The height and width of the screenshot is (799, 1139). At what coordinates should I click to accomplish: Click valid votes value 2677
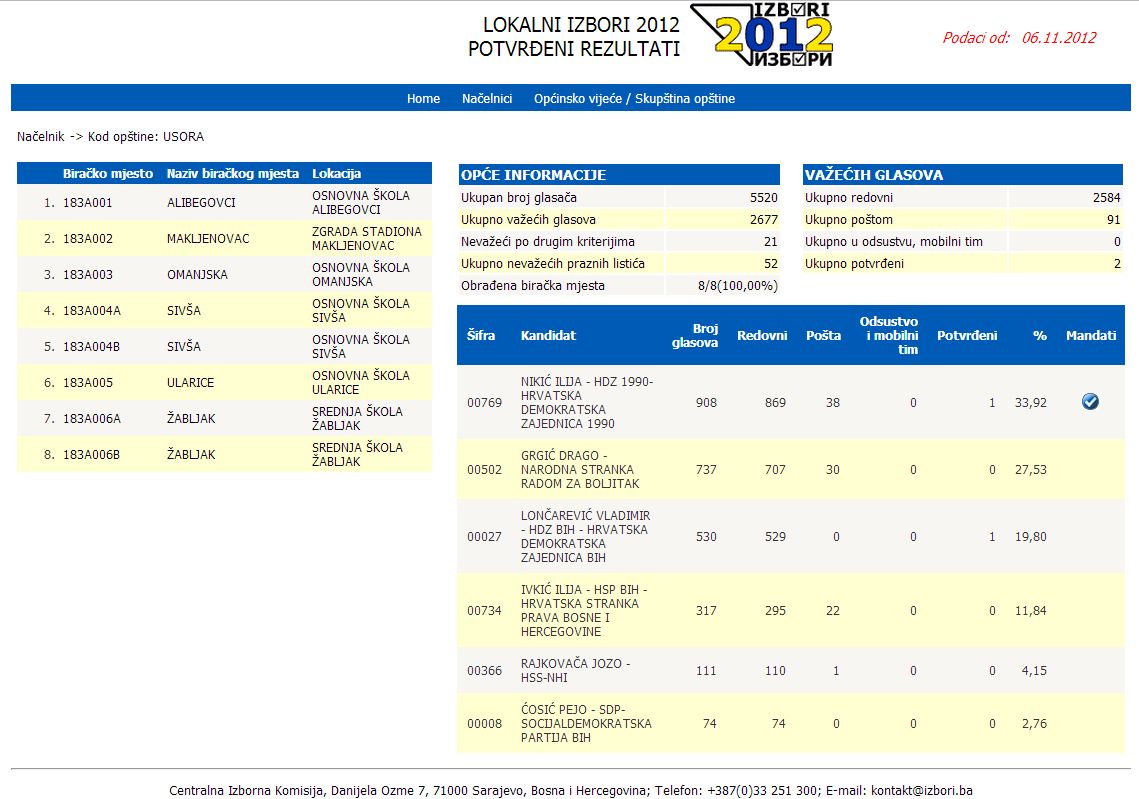tap(763, 219)
